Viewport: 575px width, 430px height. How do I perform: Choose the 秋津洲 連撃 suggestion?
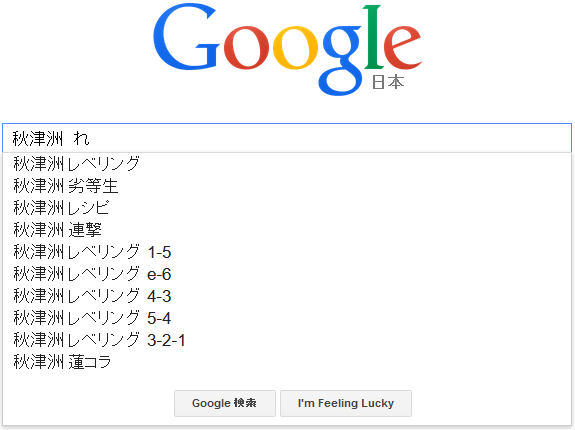pyautogui.click(x=287, y=230)
